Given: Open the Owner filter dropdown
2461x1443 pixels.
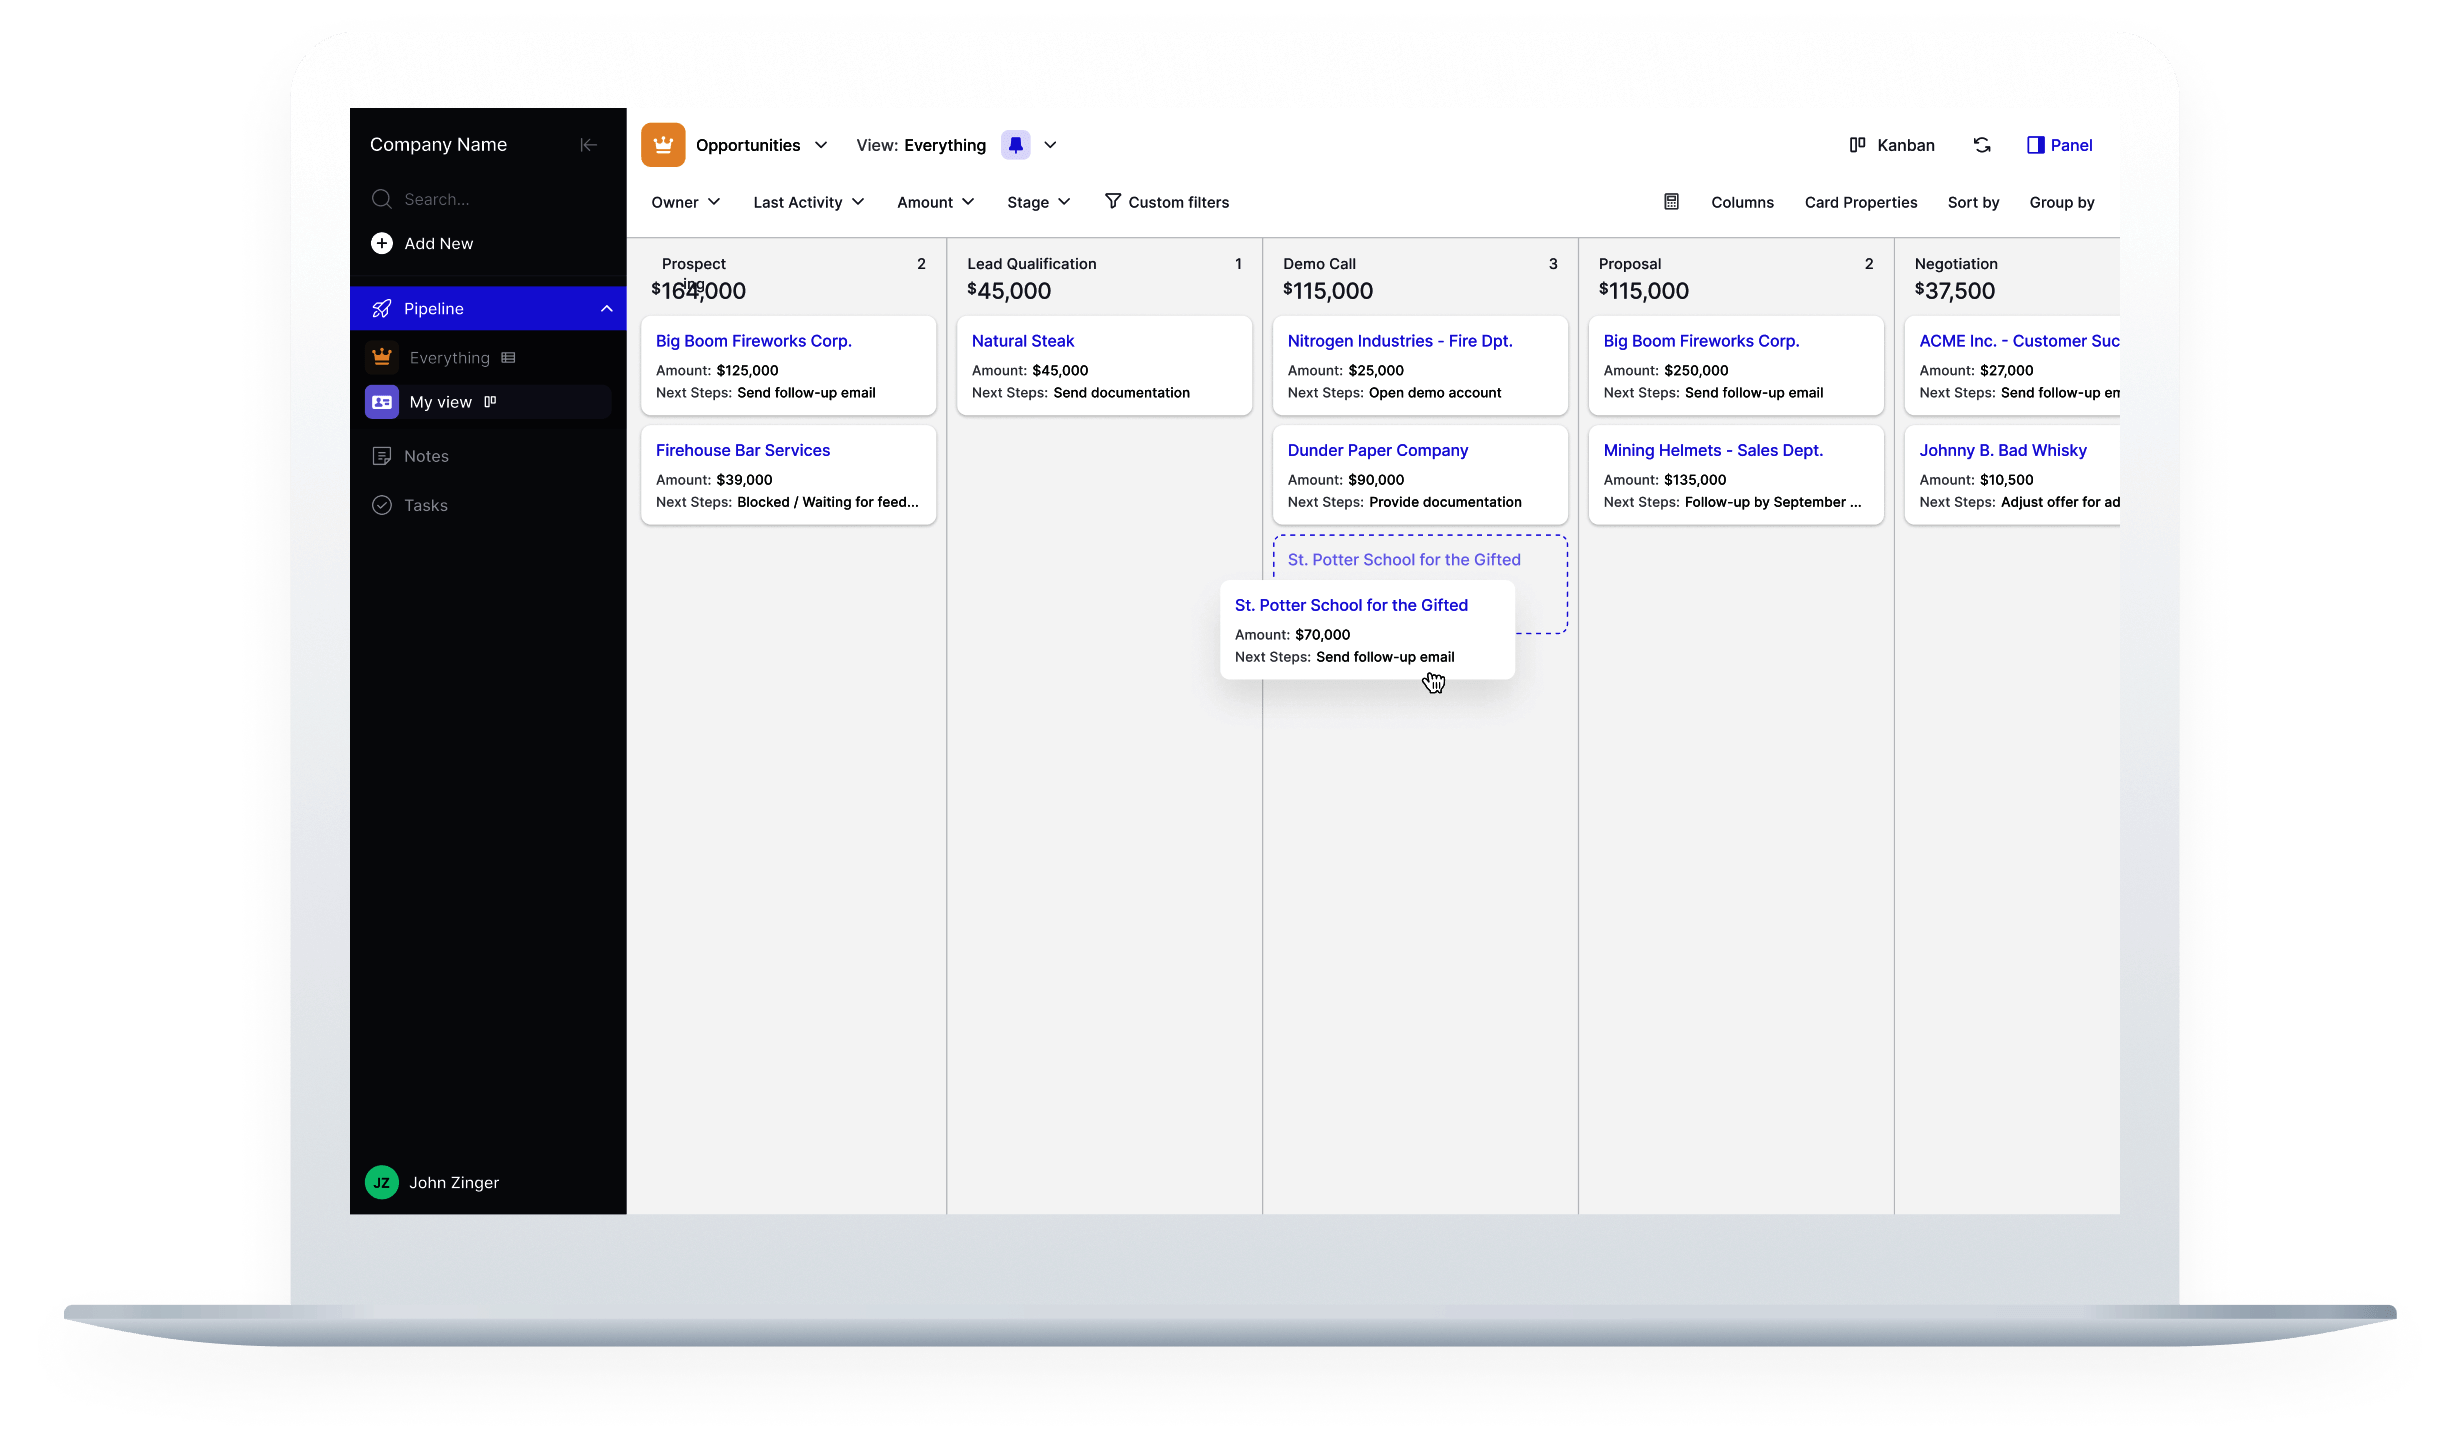Looking at the screenshot, I should click(x=685, y=202).
